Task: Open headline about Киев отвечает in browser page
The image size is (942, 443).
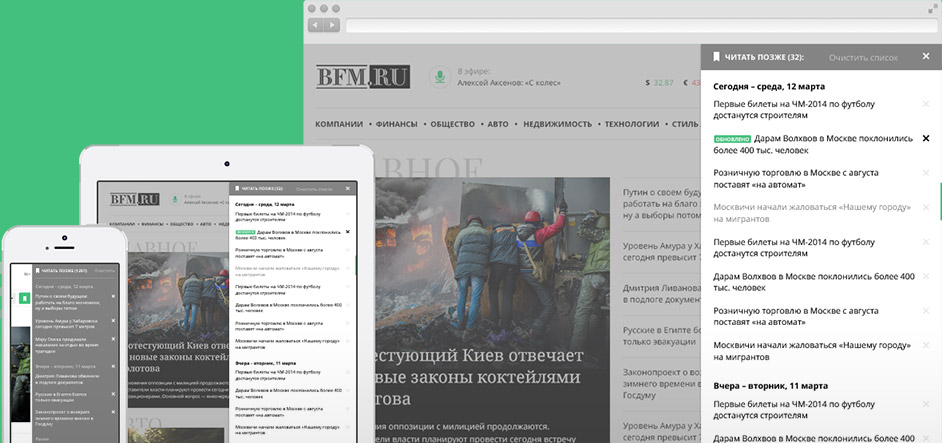Action: point(478,377)
